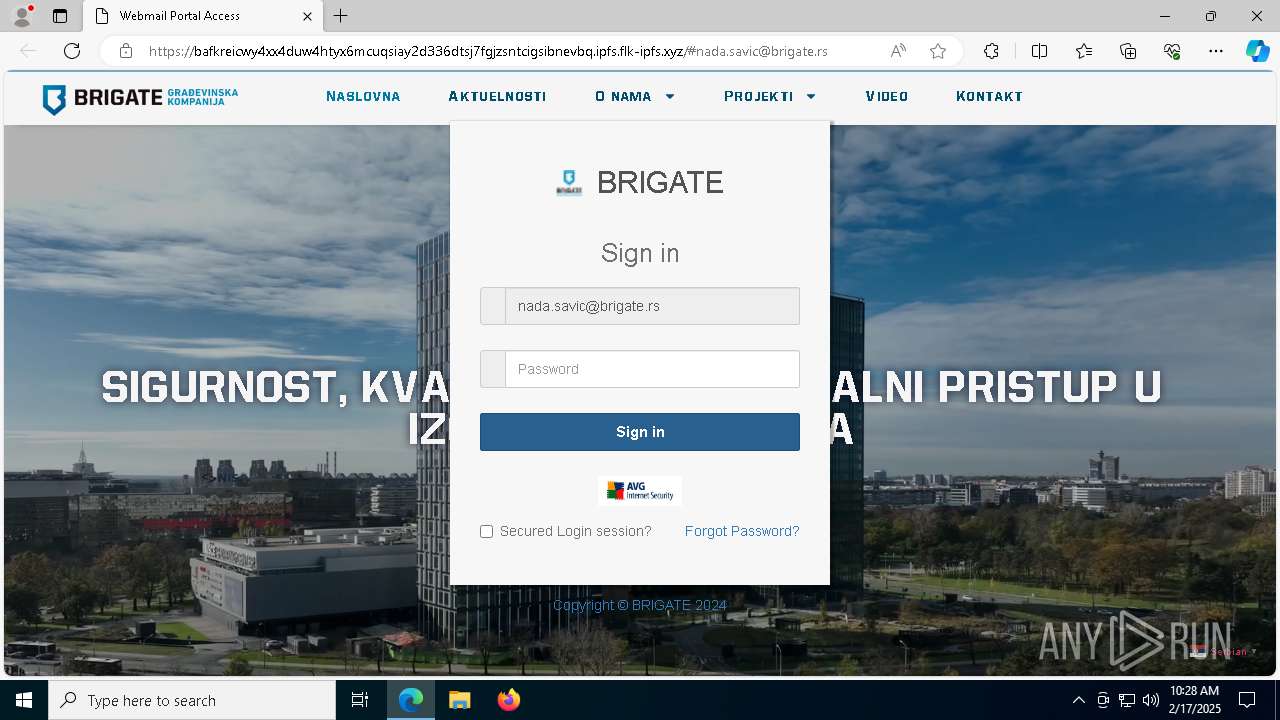Open the Windows Start menu
This screenshot has width=1280, height=720.
pos(24,700)
